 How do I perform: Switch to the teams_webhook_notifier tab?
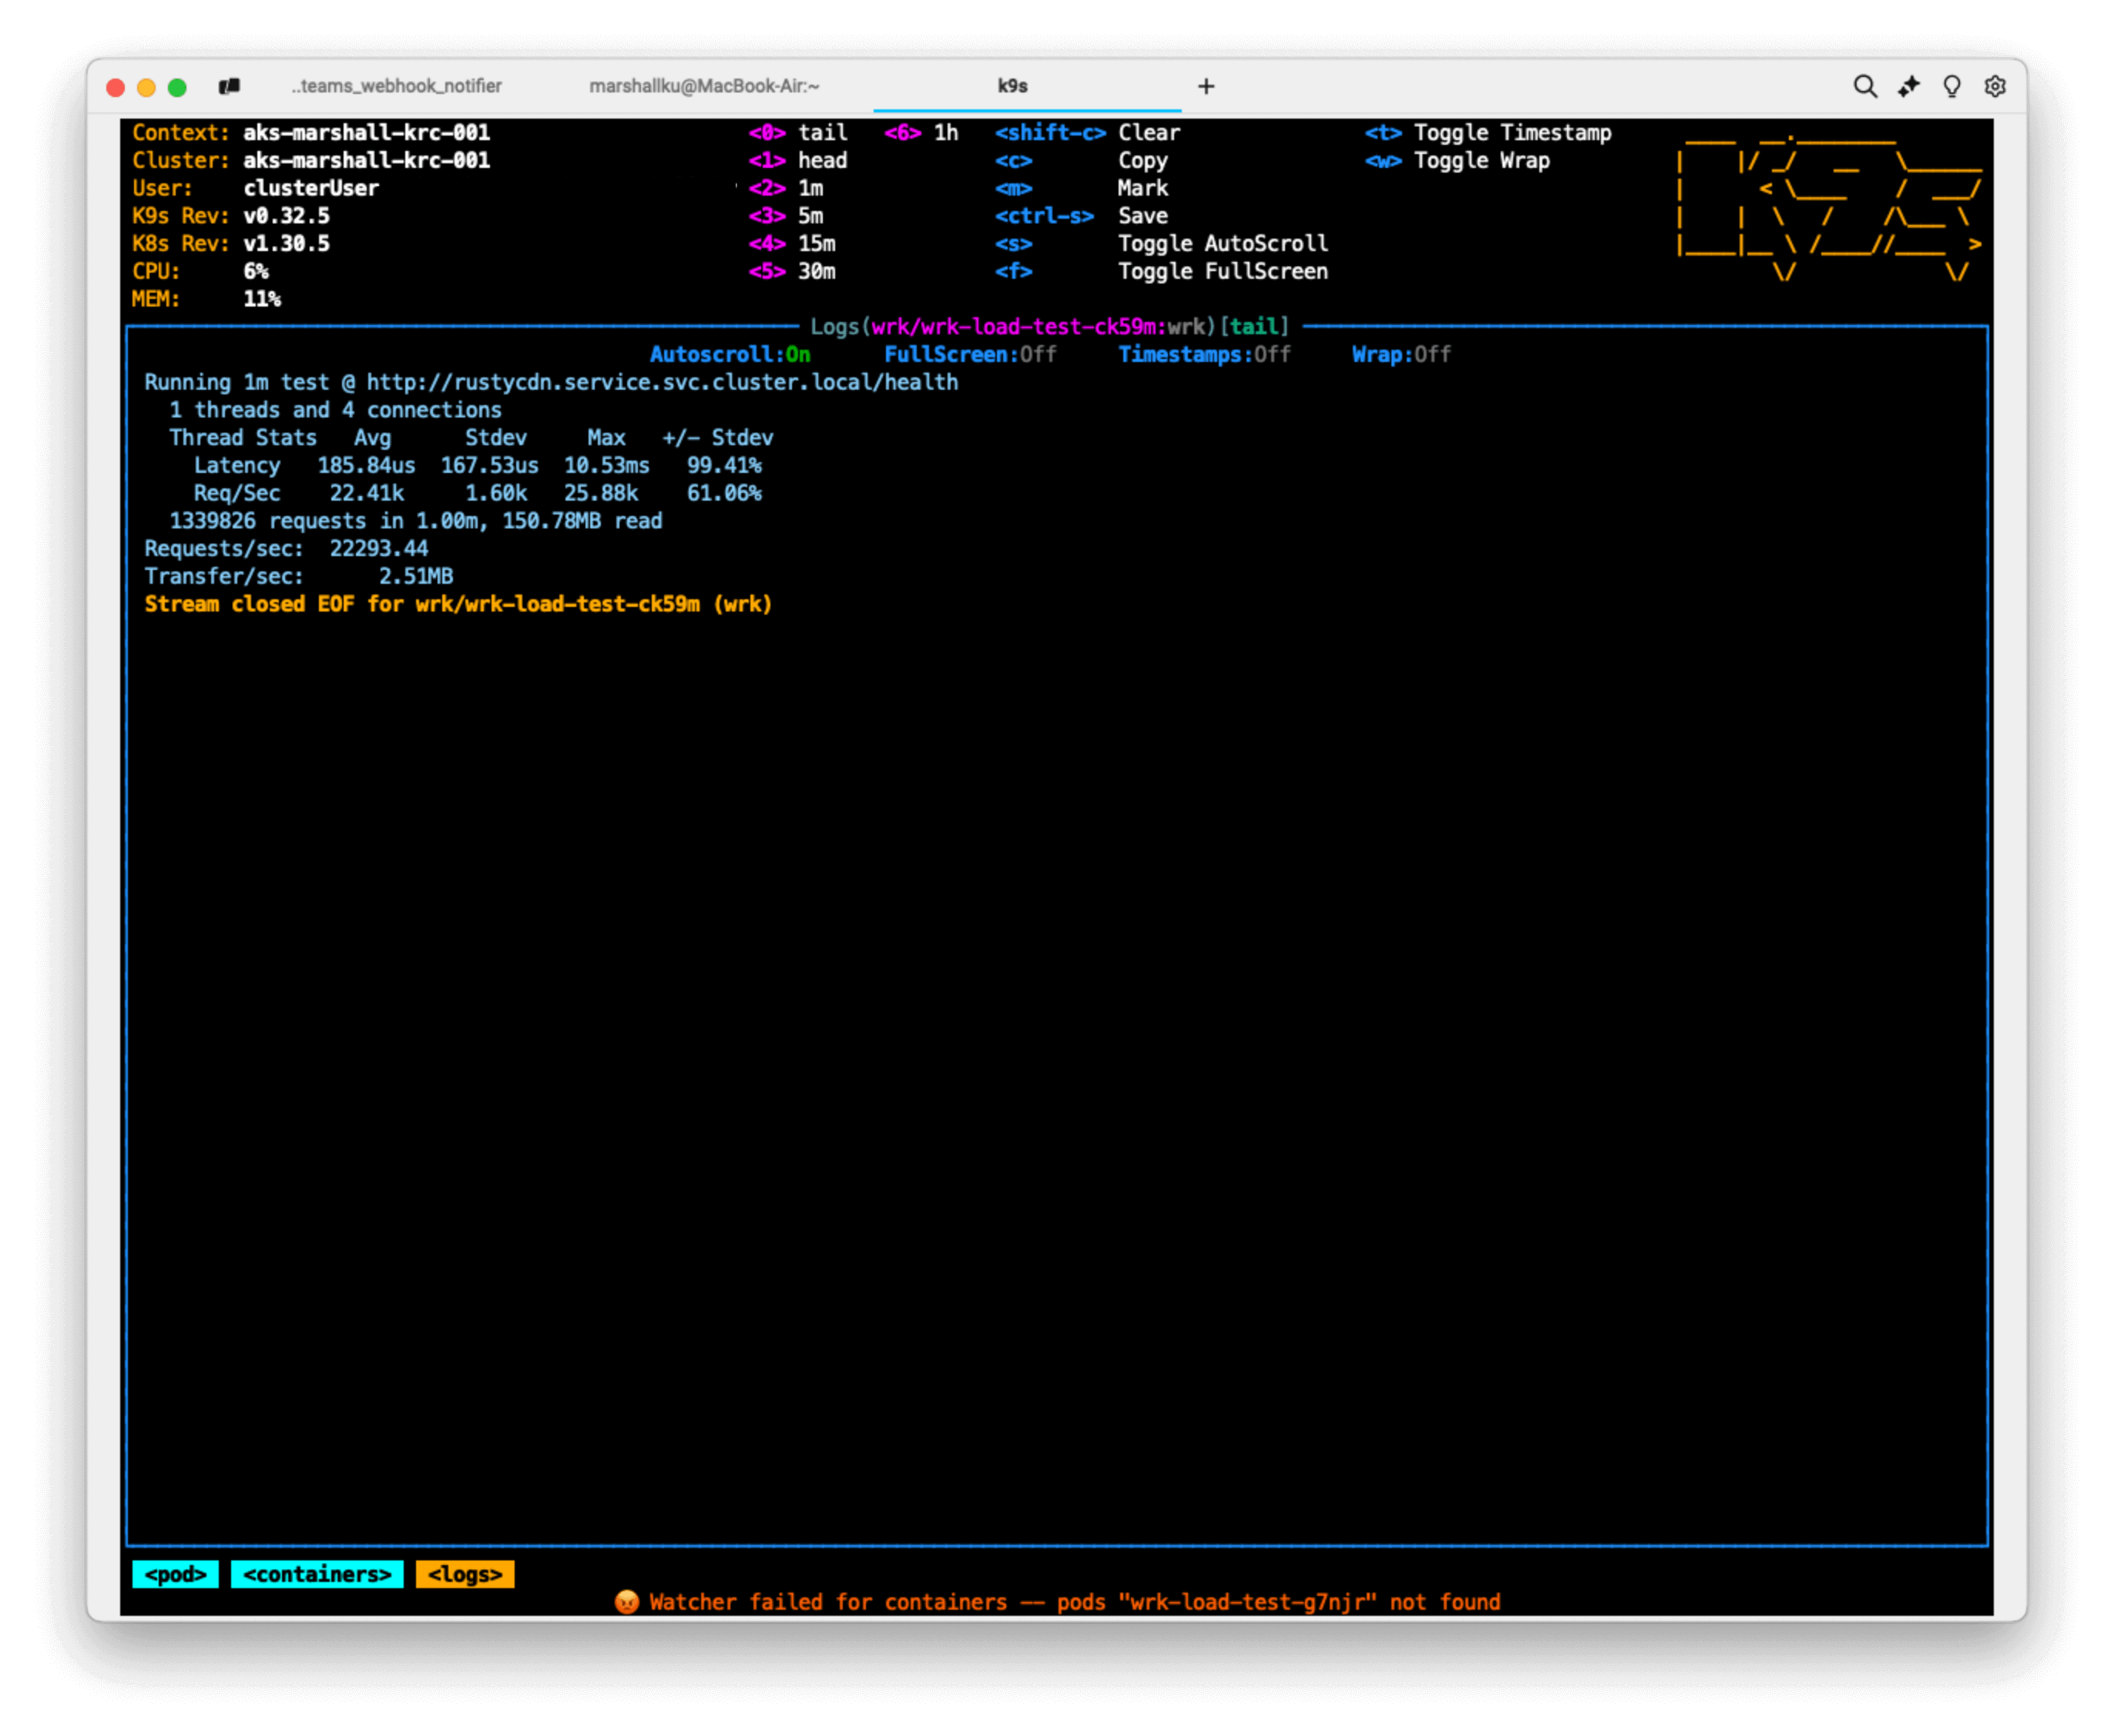click(397, 87)
